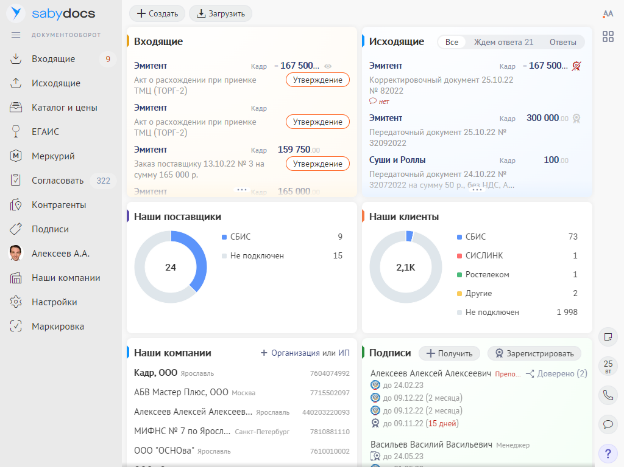Open the help question mark icon
The width and height of the screenshot is (624, 467).
click(x=608, y=453)
